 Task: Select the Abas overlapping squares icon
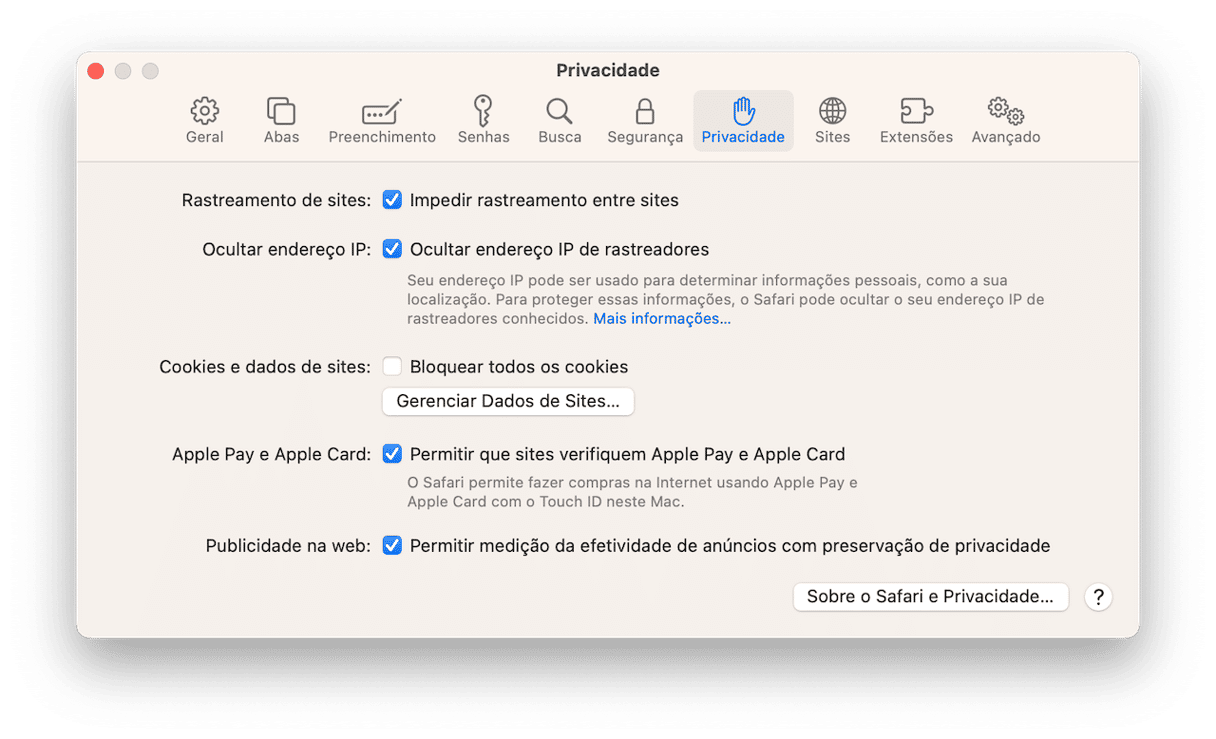(281, 111)
